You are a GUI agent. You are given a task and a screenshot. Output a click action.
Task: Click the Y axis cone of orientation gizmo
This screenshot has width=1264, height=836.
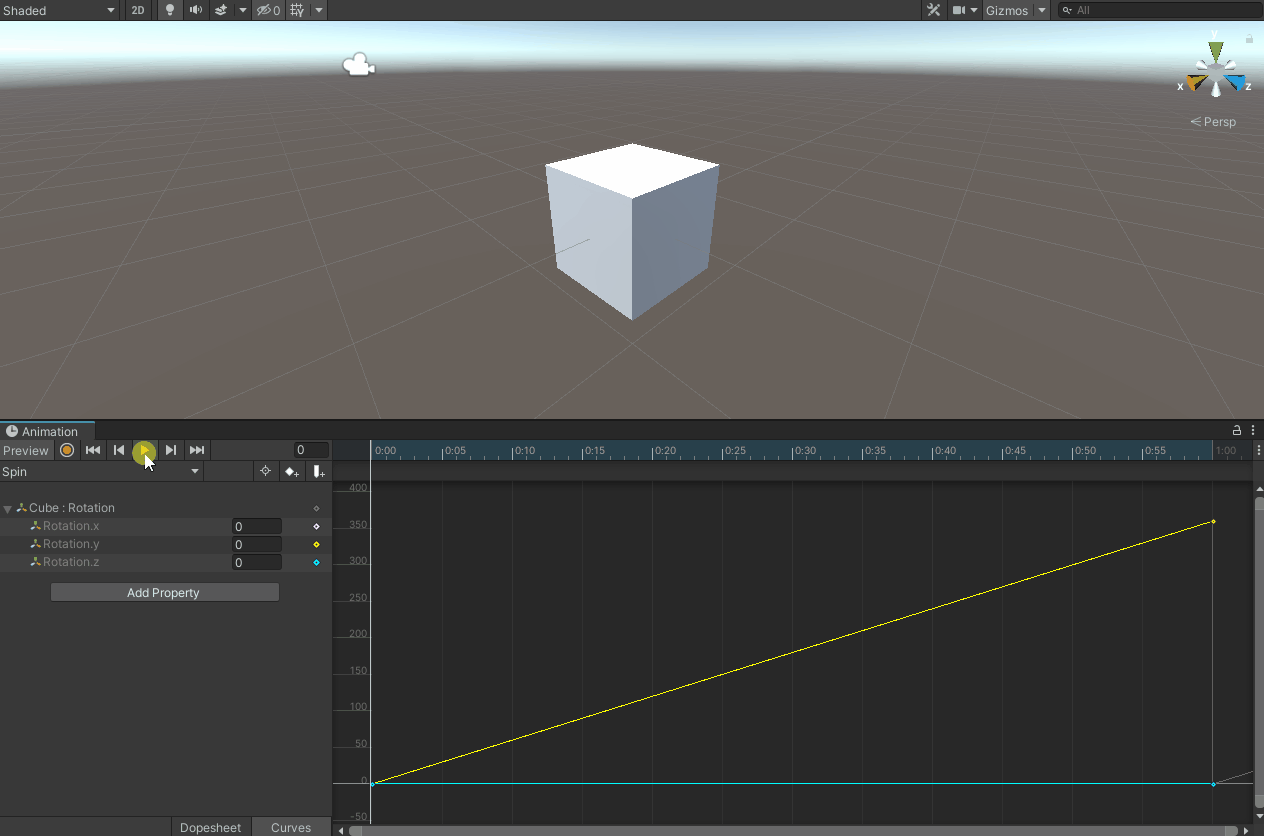tap(1215, 50)
